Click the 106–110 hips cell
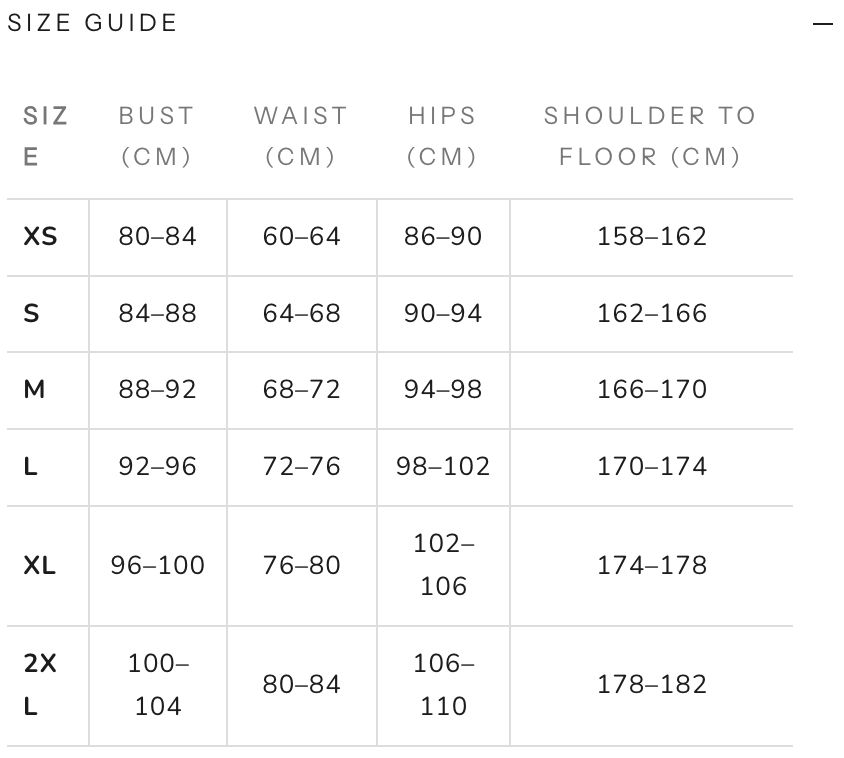Image resolution: width=844 pixels, height=758 pixels. pyautogui.click(x=444, y=685)
